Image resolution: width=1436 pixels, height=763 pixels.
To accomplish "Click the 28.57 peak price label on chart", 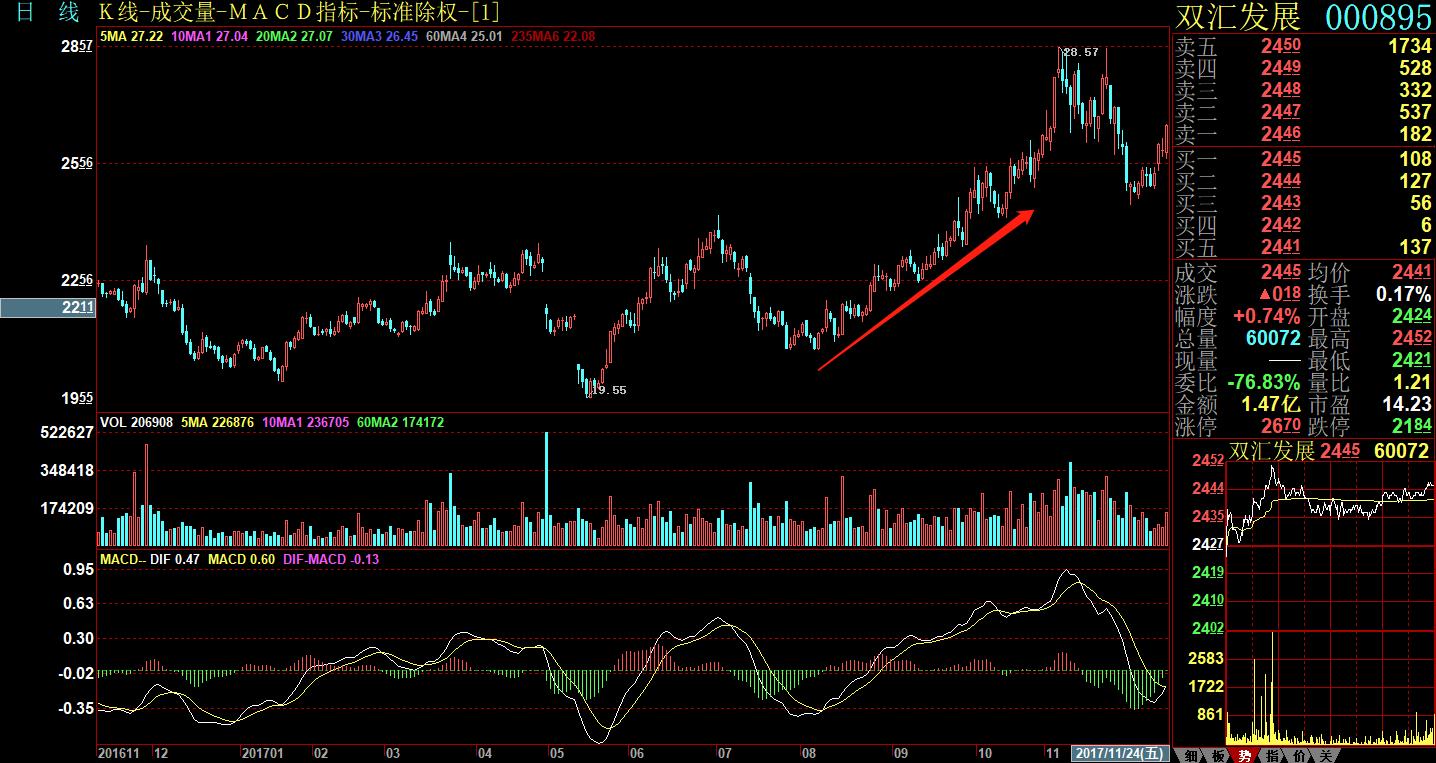I will point(1081,52).
